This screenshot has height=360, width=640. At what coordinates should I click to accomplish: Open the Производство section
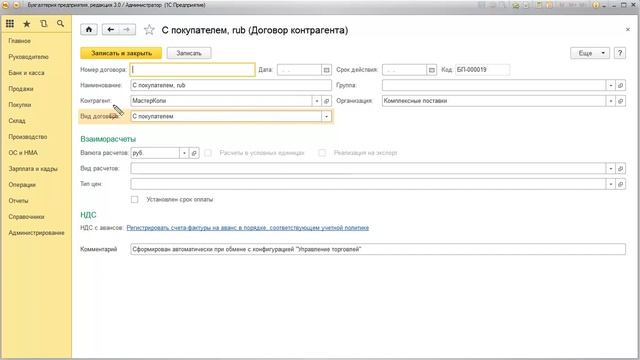coord(28,136)
